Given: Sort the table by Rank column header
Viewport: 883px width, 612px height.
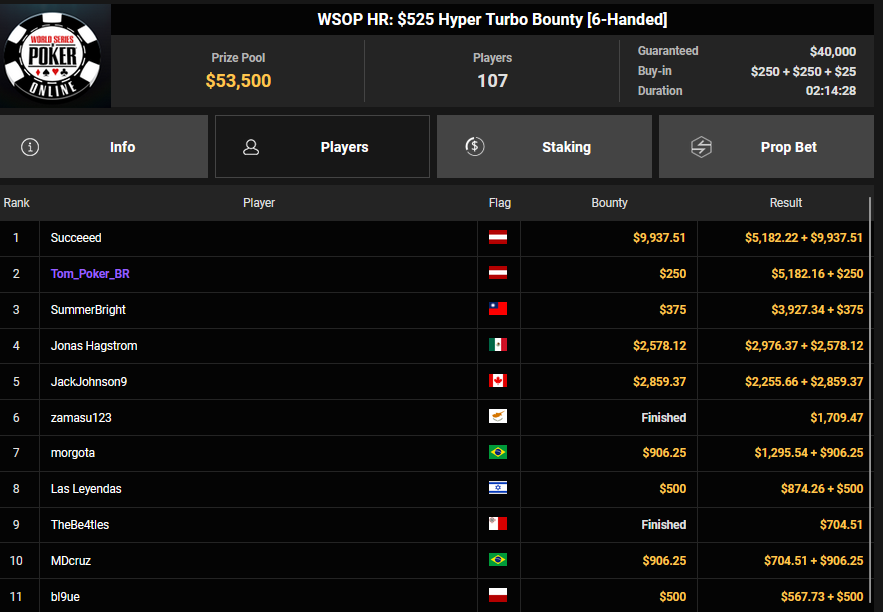Looking at the screenshot, I should click(x=17, y=203).
